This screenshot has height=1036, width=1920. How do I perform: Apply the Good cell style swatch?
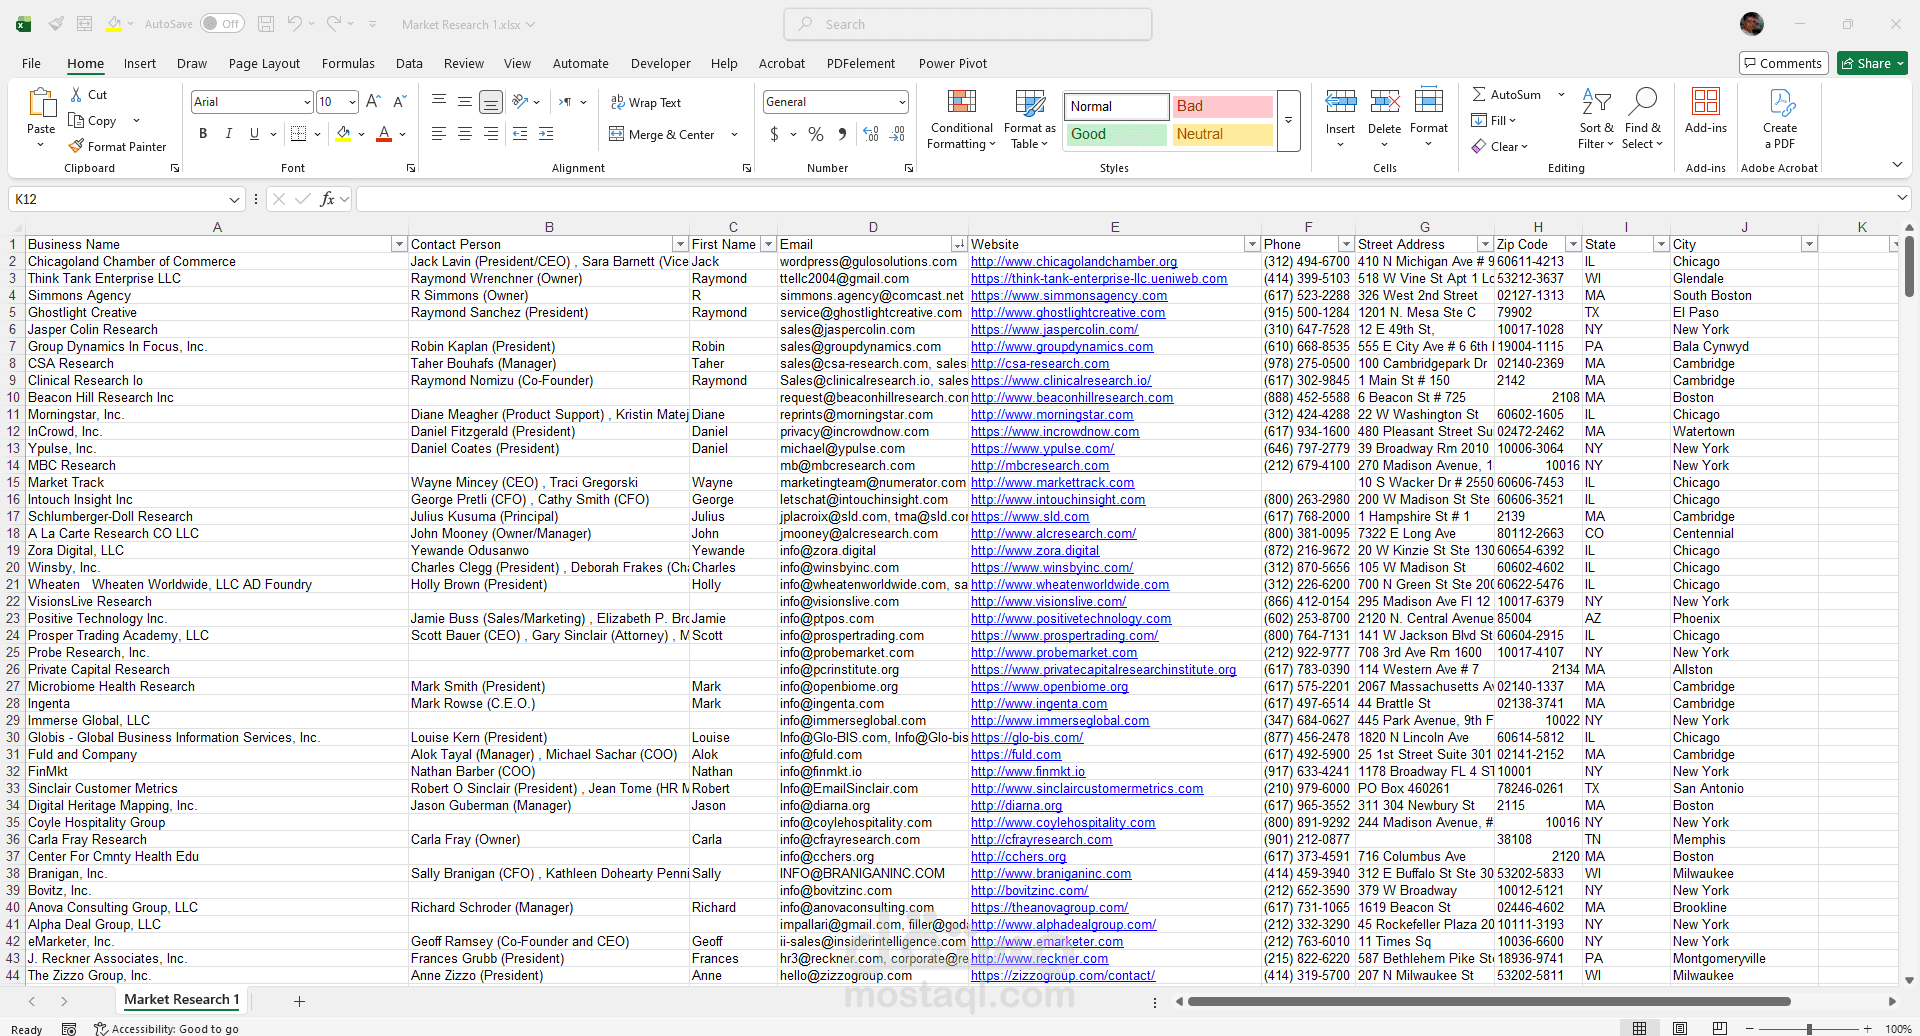point(1116,134)
